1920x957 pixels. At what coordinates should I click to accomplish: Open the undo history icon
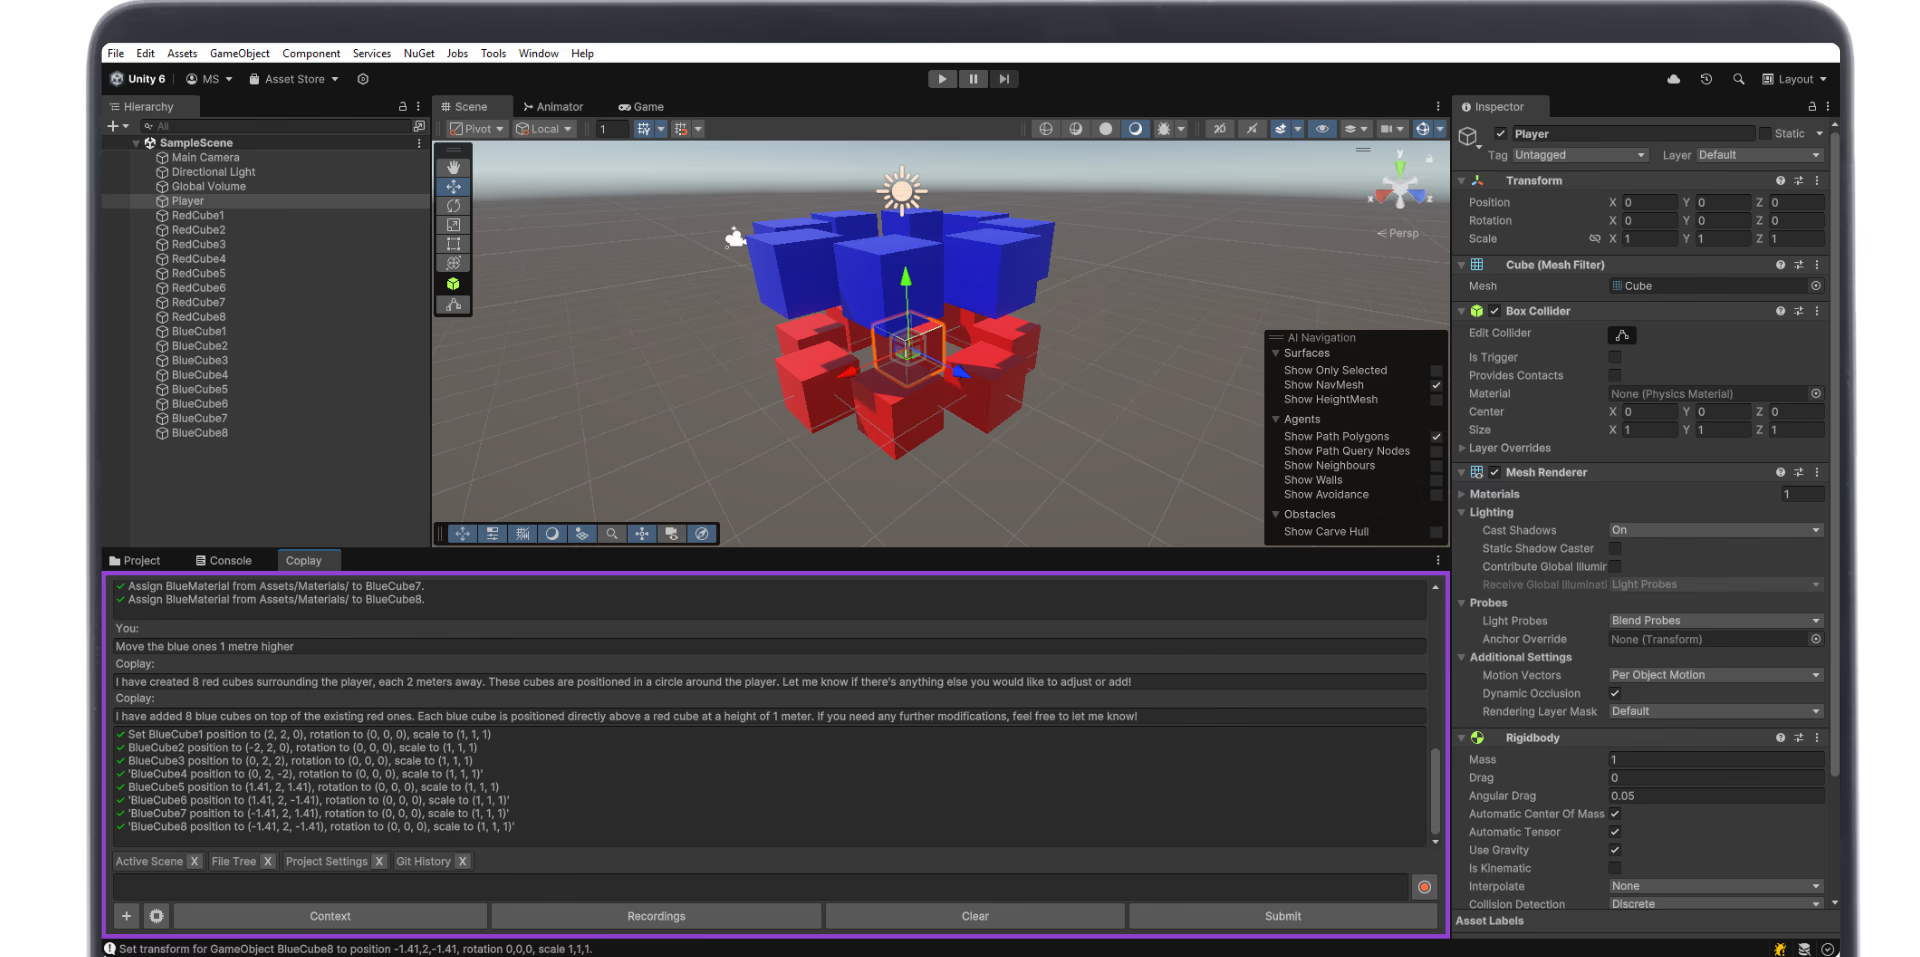[x=1706, y=79]
